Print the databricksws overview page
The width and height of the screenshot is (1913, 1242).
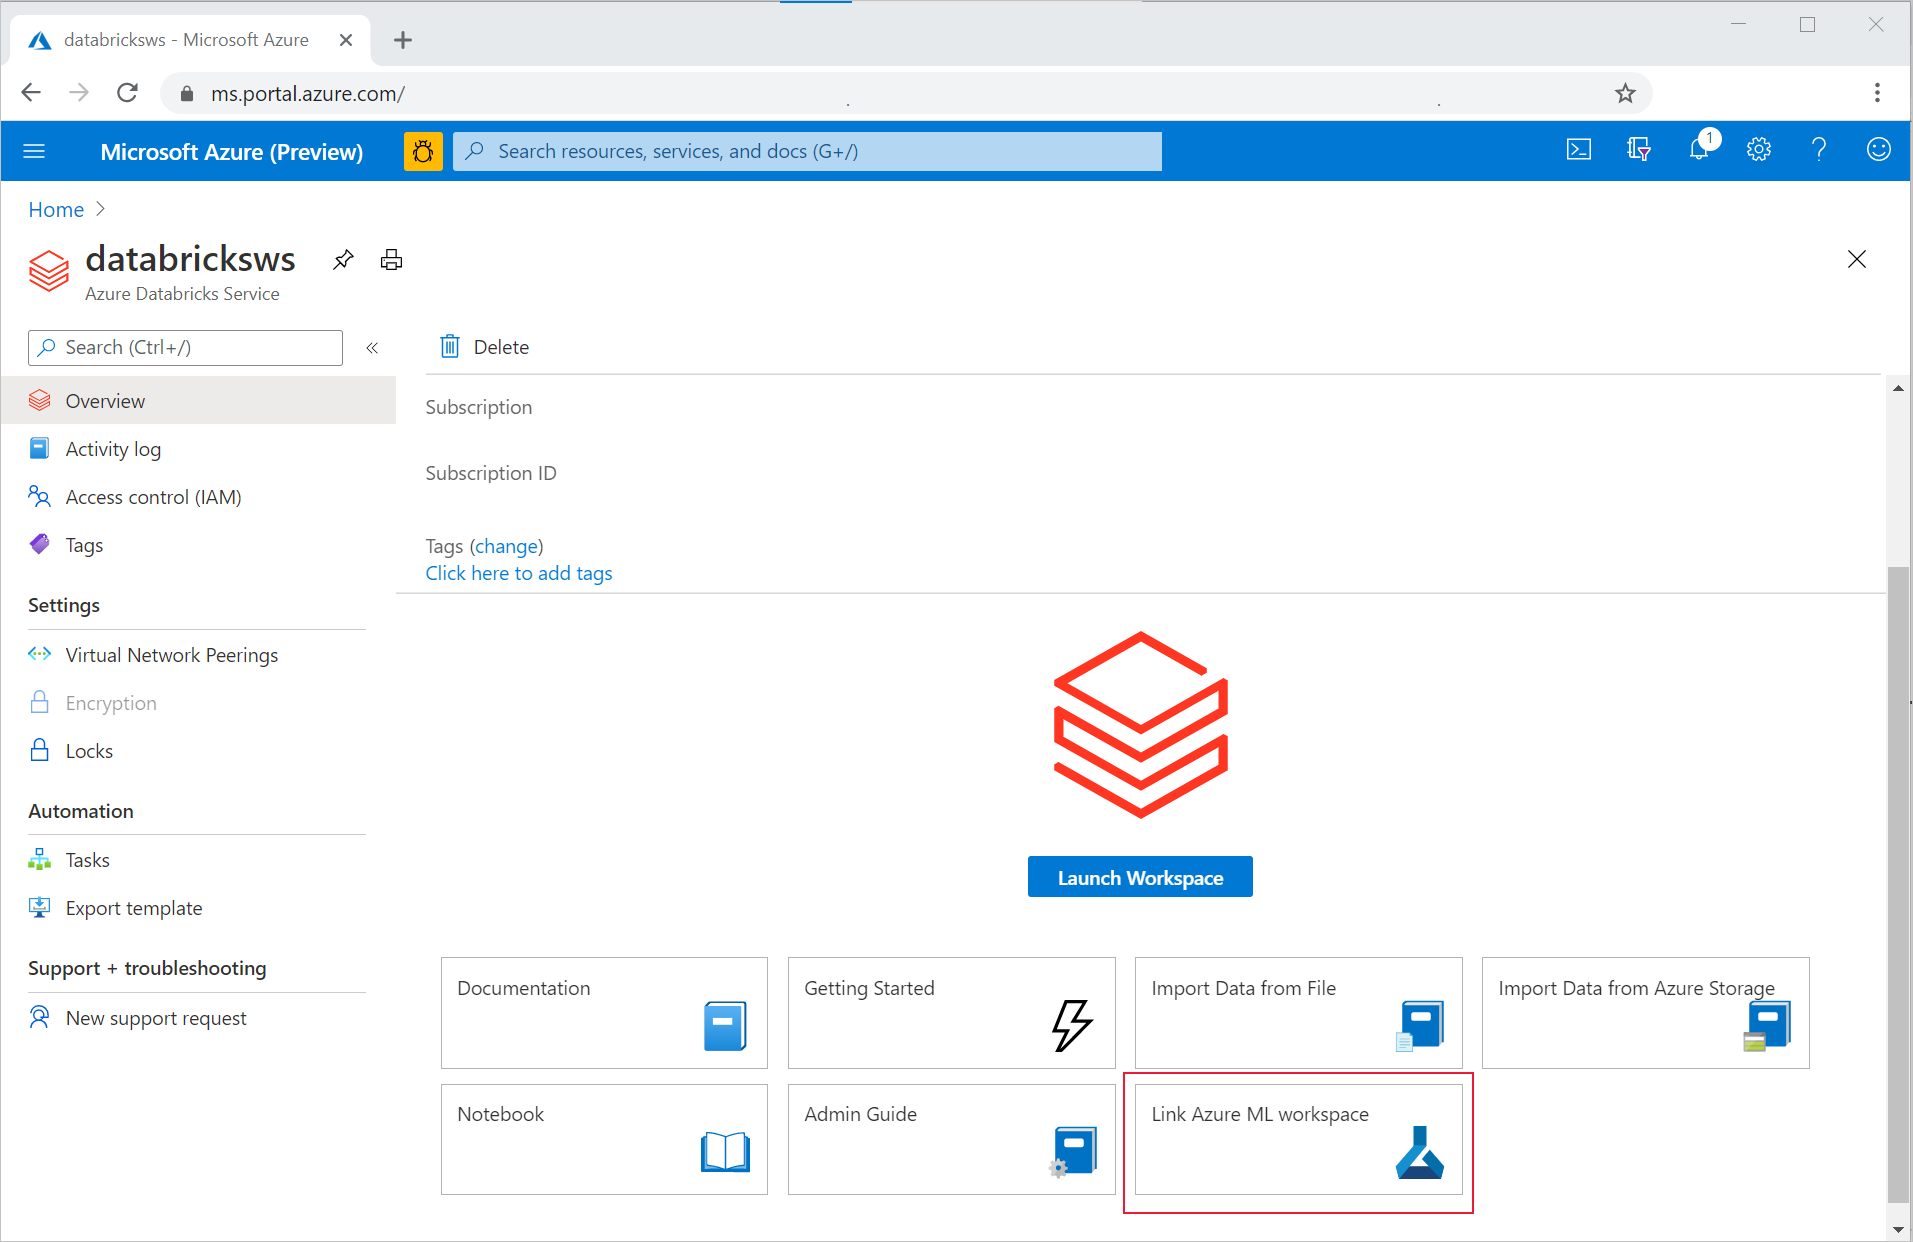click(390, 259)
